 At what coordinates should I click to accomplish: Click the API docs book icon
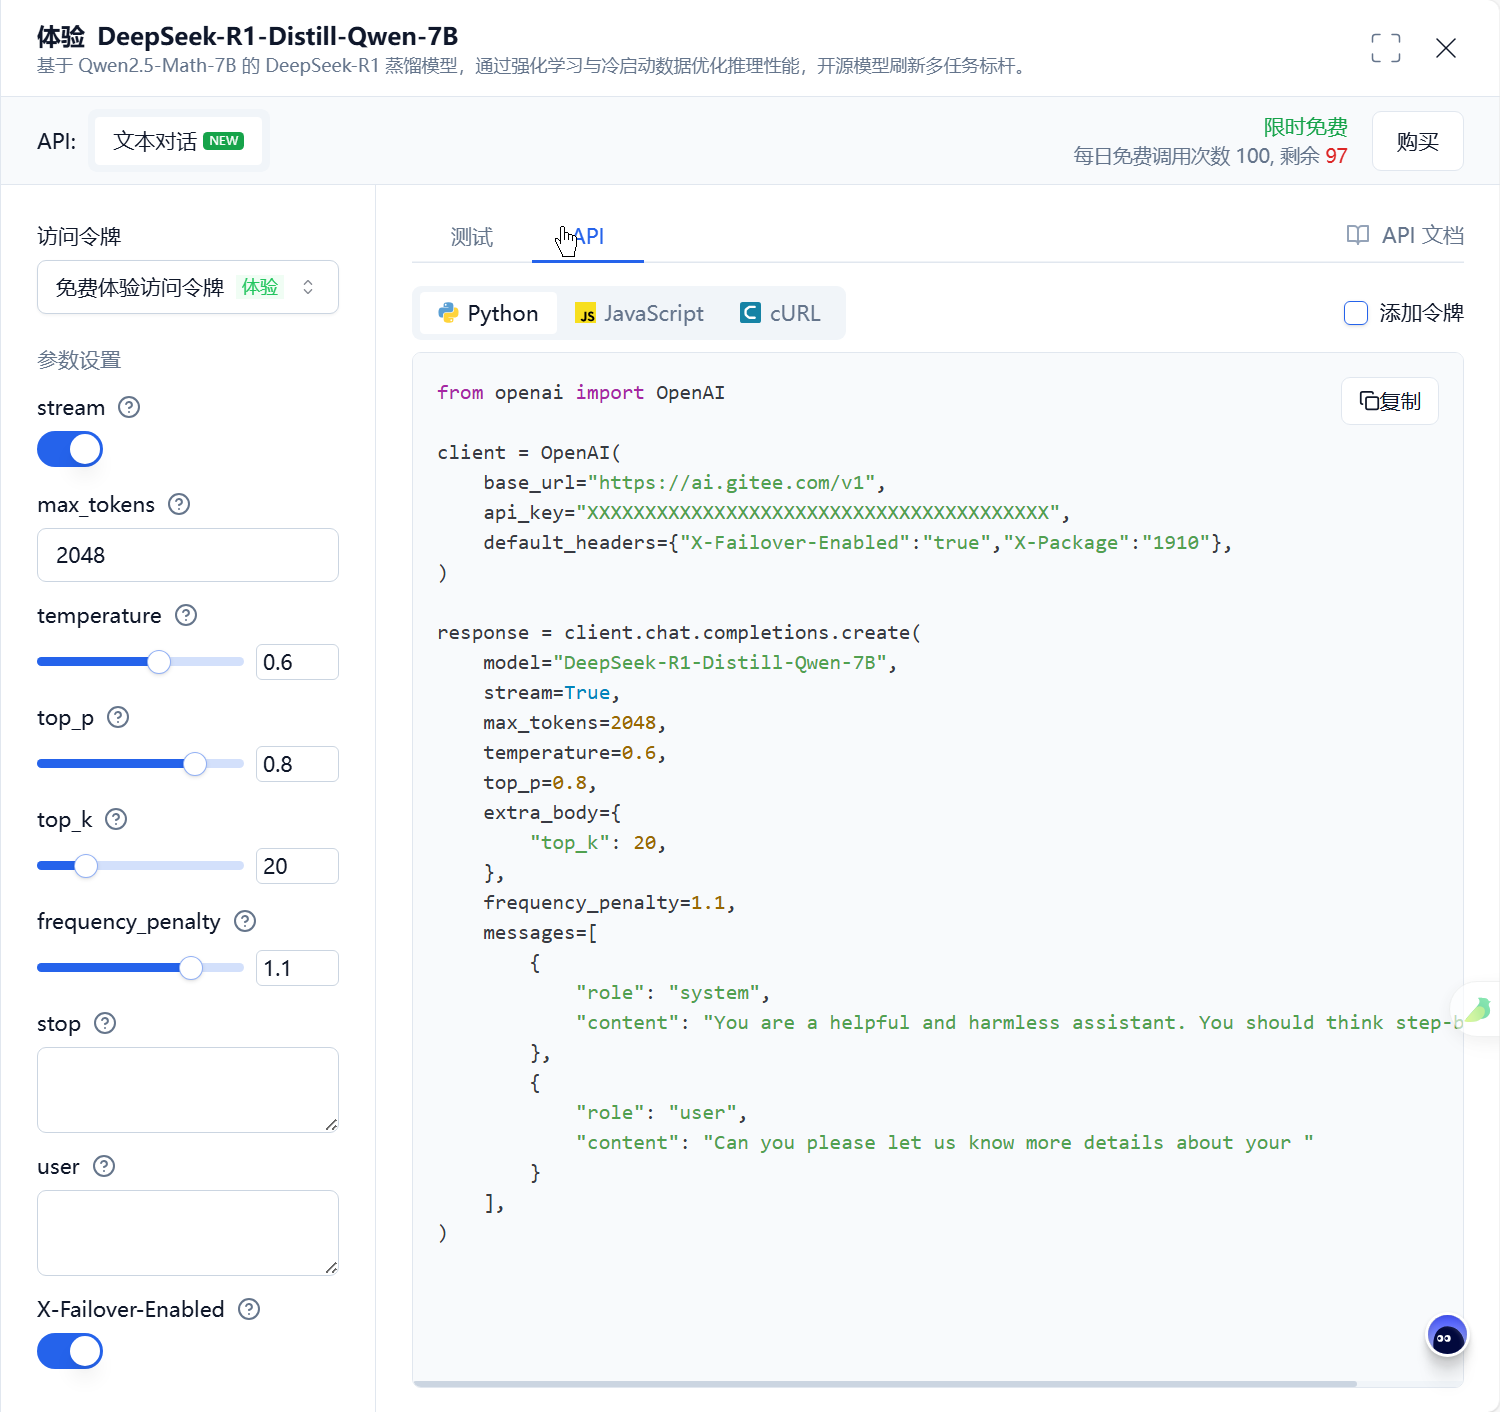point(1358,235)
